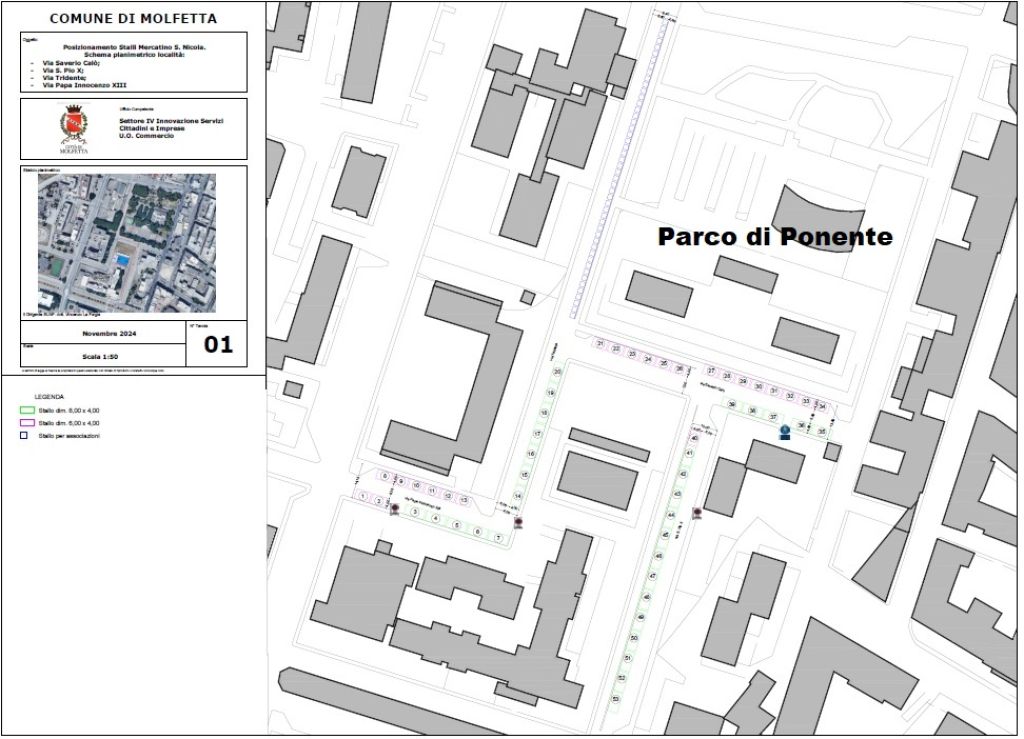Click the blue association stall legend box
The width and height of the screenshot is (1024, 739).
coord(23,436)
